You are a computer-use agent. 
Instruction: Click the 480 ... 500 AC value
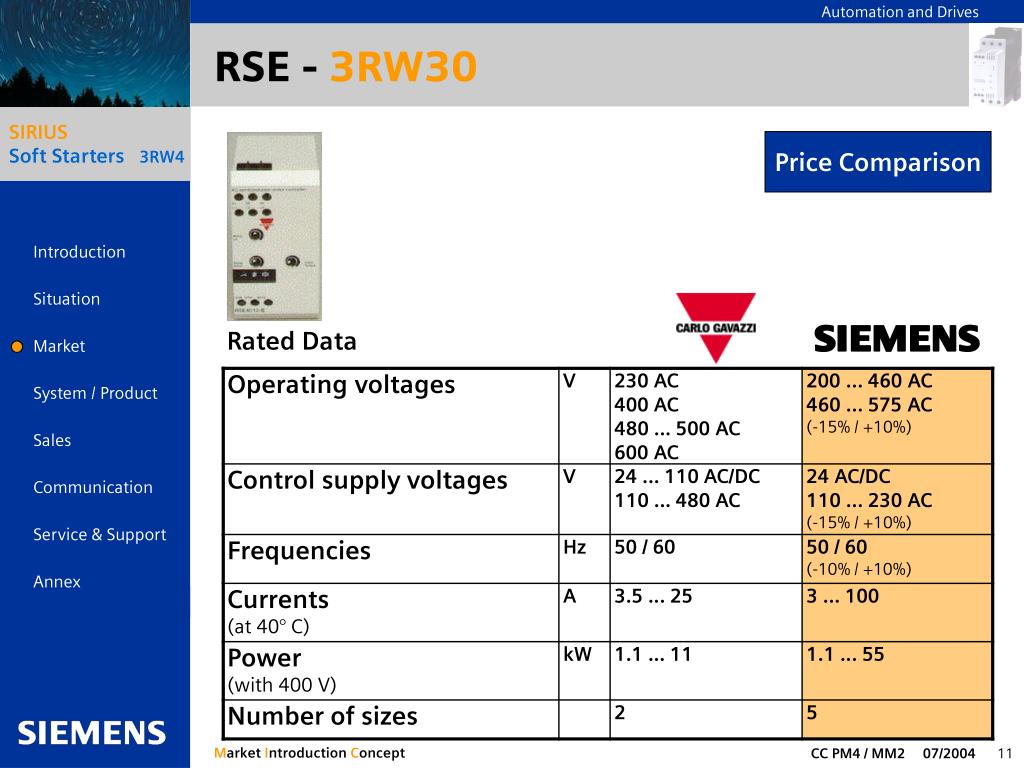677,428
